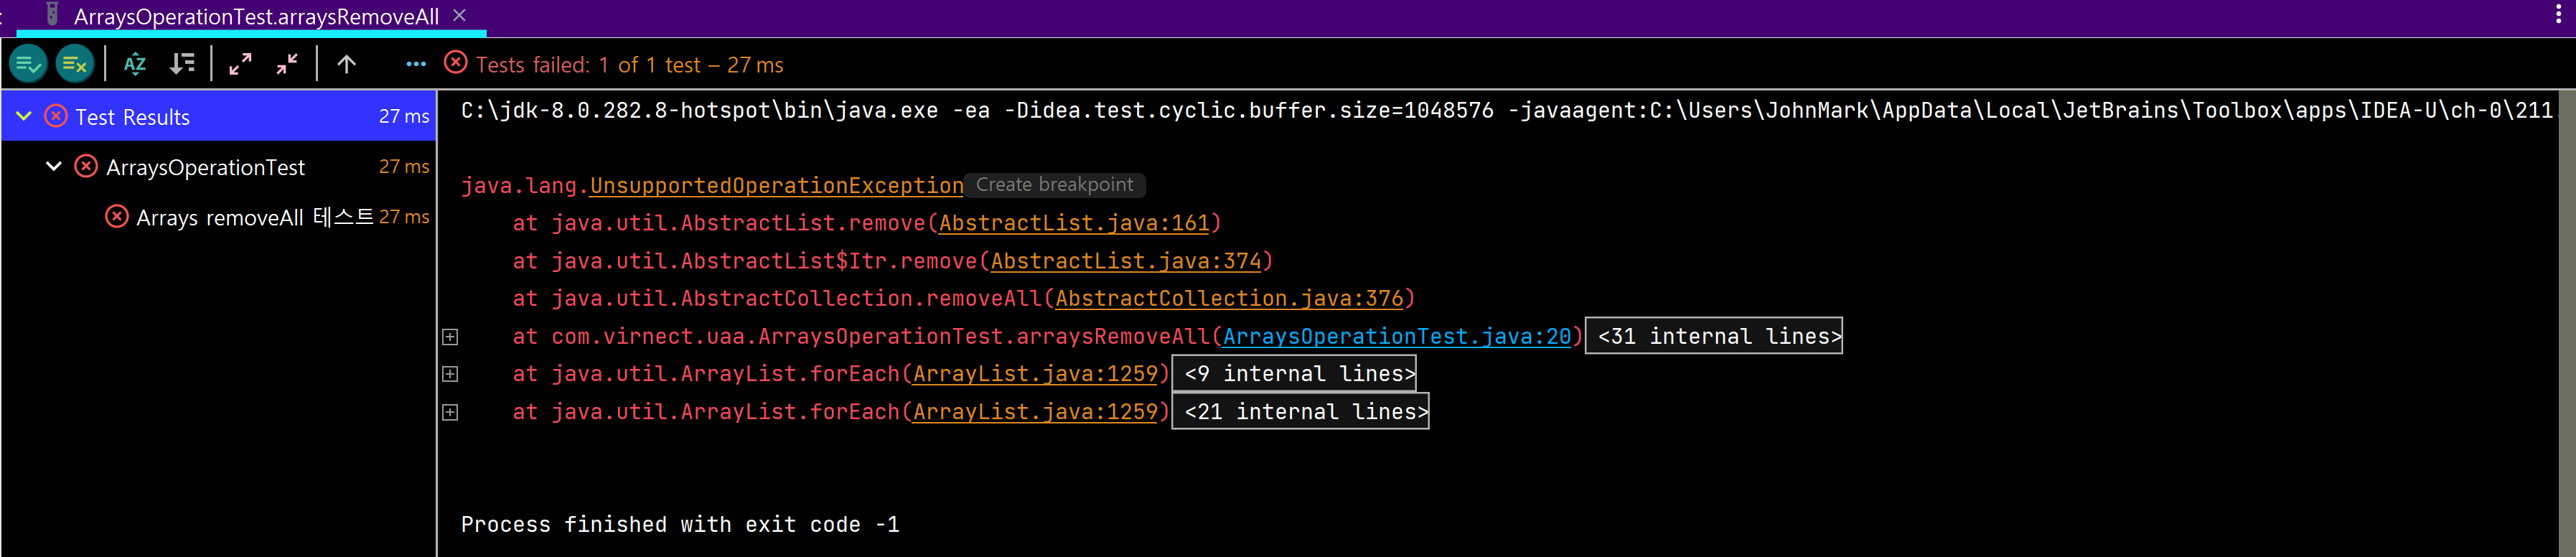The height and width of the screenshot is (557, 2576).
Task: Click the plus gutter icon beside arraysRemoveAll frame
Action: point(450,337)
